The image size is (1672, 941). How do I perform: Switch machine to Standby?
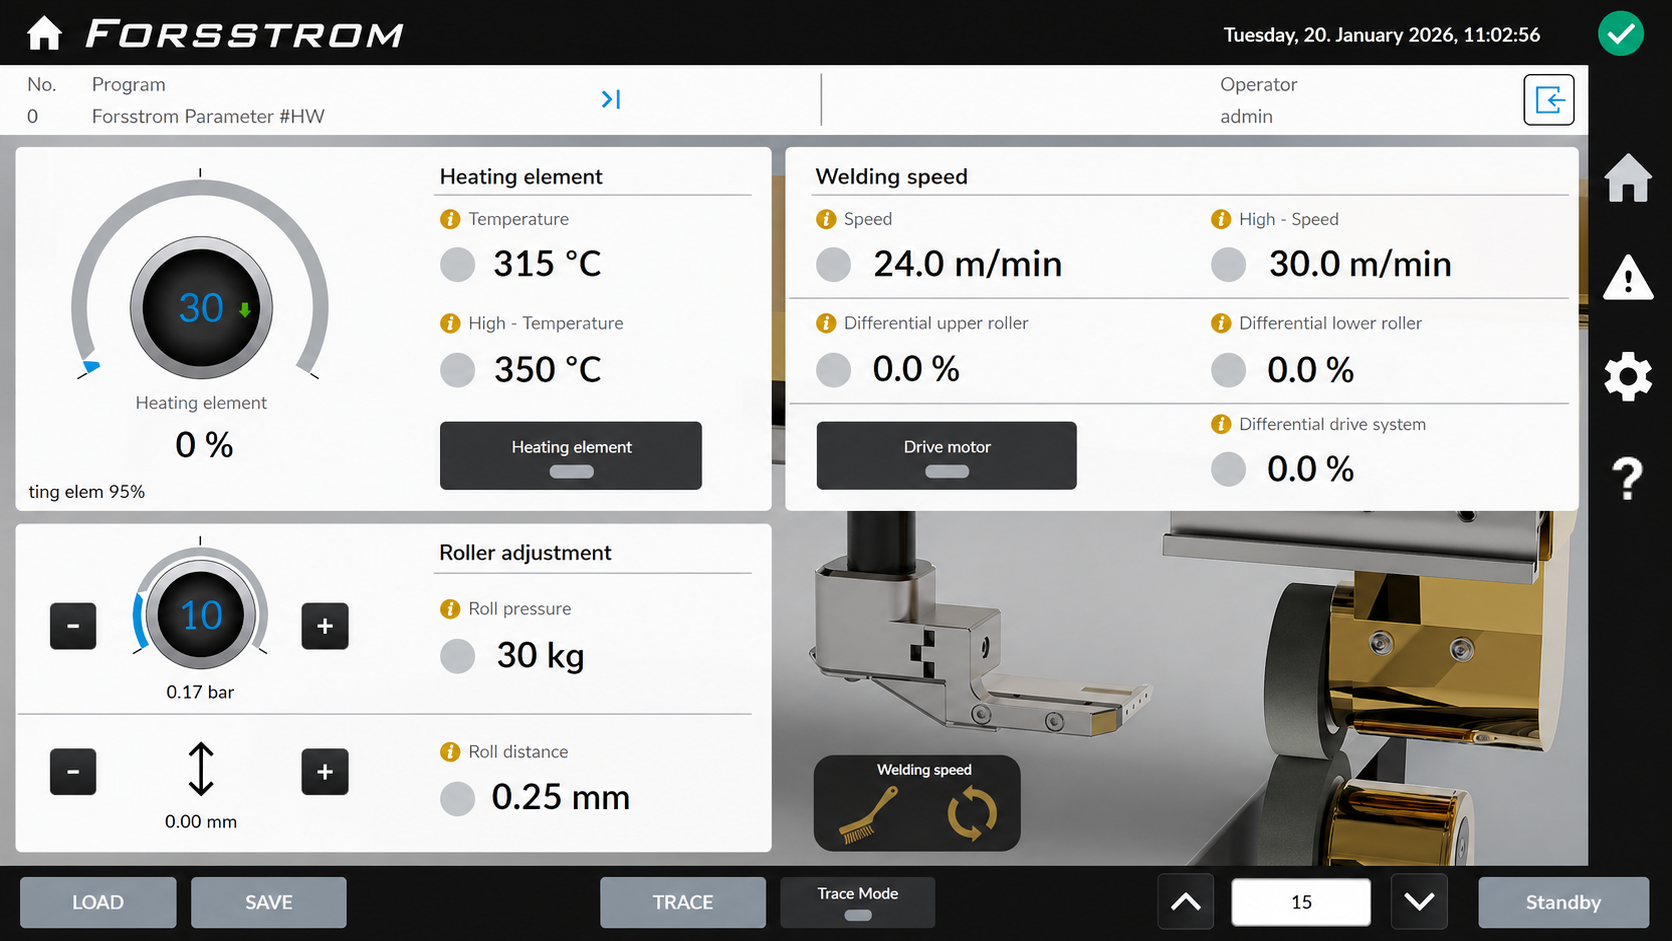(1562, 902)
